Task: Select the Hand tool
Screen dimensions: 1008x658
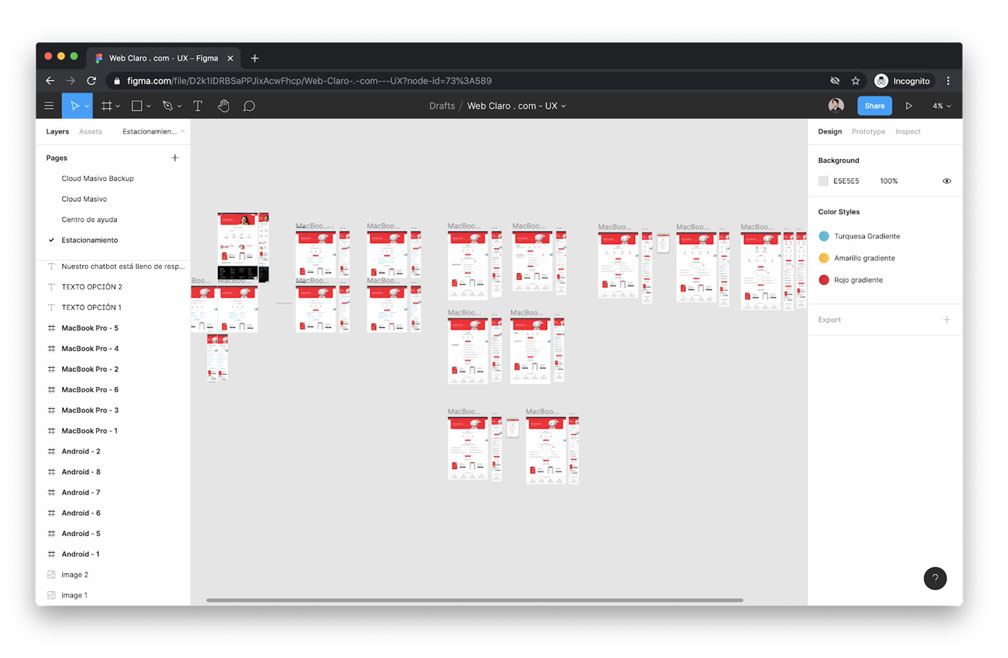Action: pyautogui.click(x=223, y=105)
